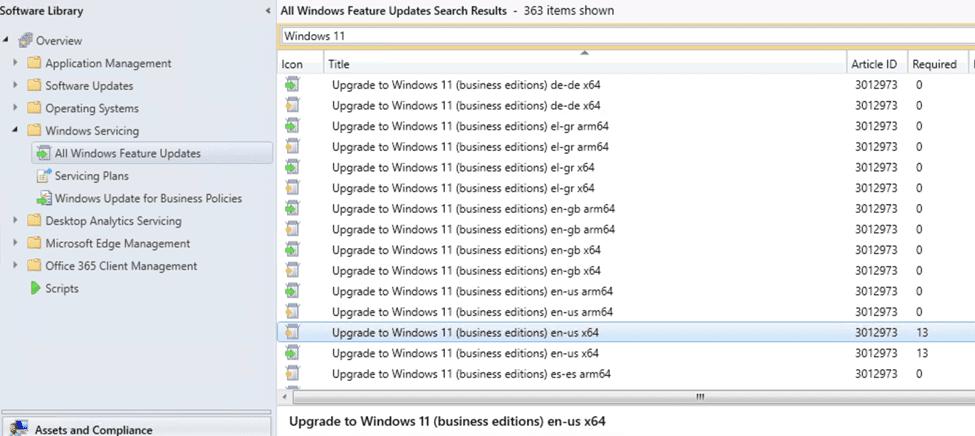Click the Windows Update for Business Policies icon
The image size is (975, 436).
coord(44,198)
